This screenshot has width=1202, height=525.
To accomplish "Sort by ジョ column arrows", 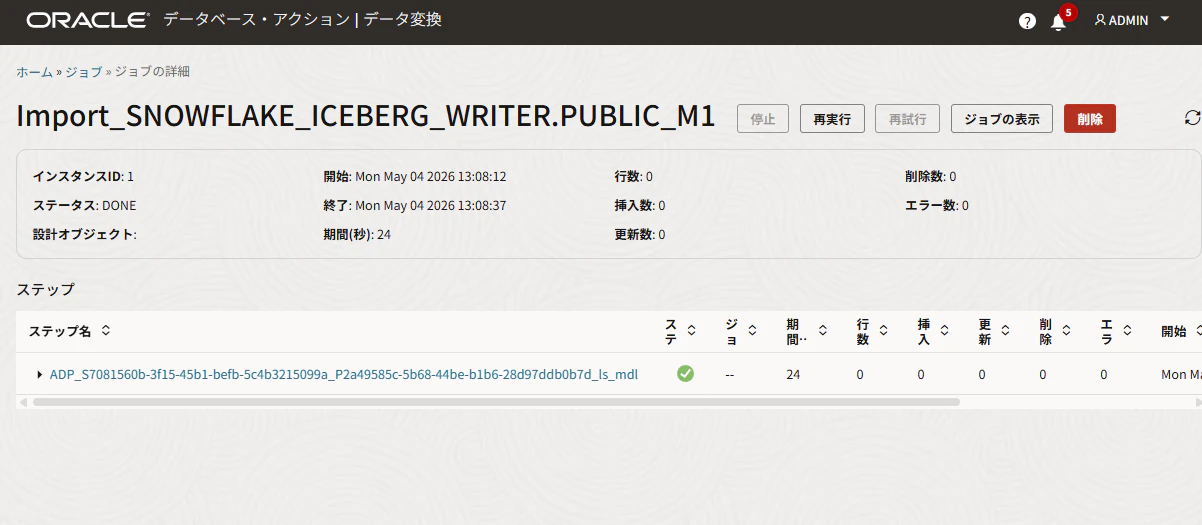I will tap(752, 331).
